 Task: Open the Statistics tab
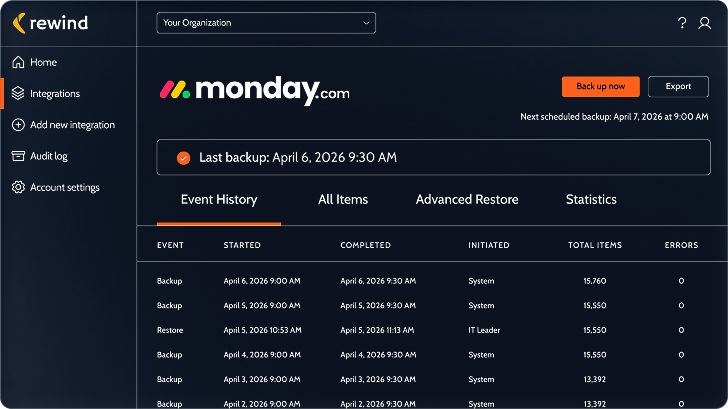tap(591, 200)
